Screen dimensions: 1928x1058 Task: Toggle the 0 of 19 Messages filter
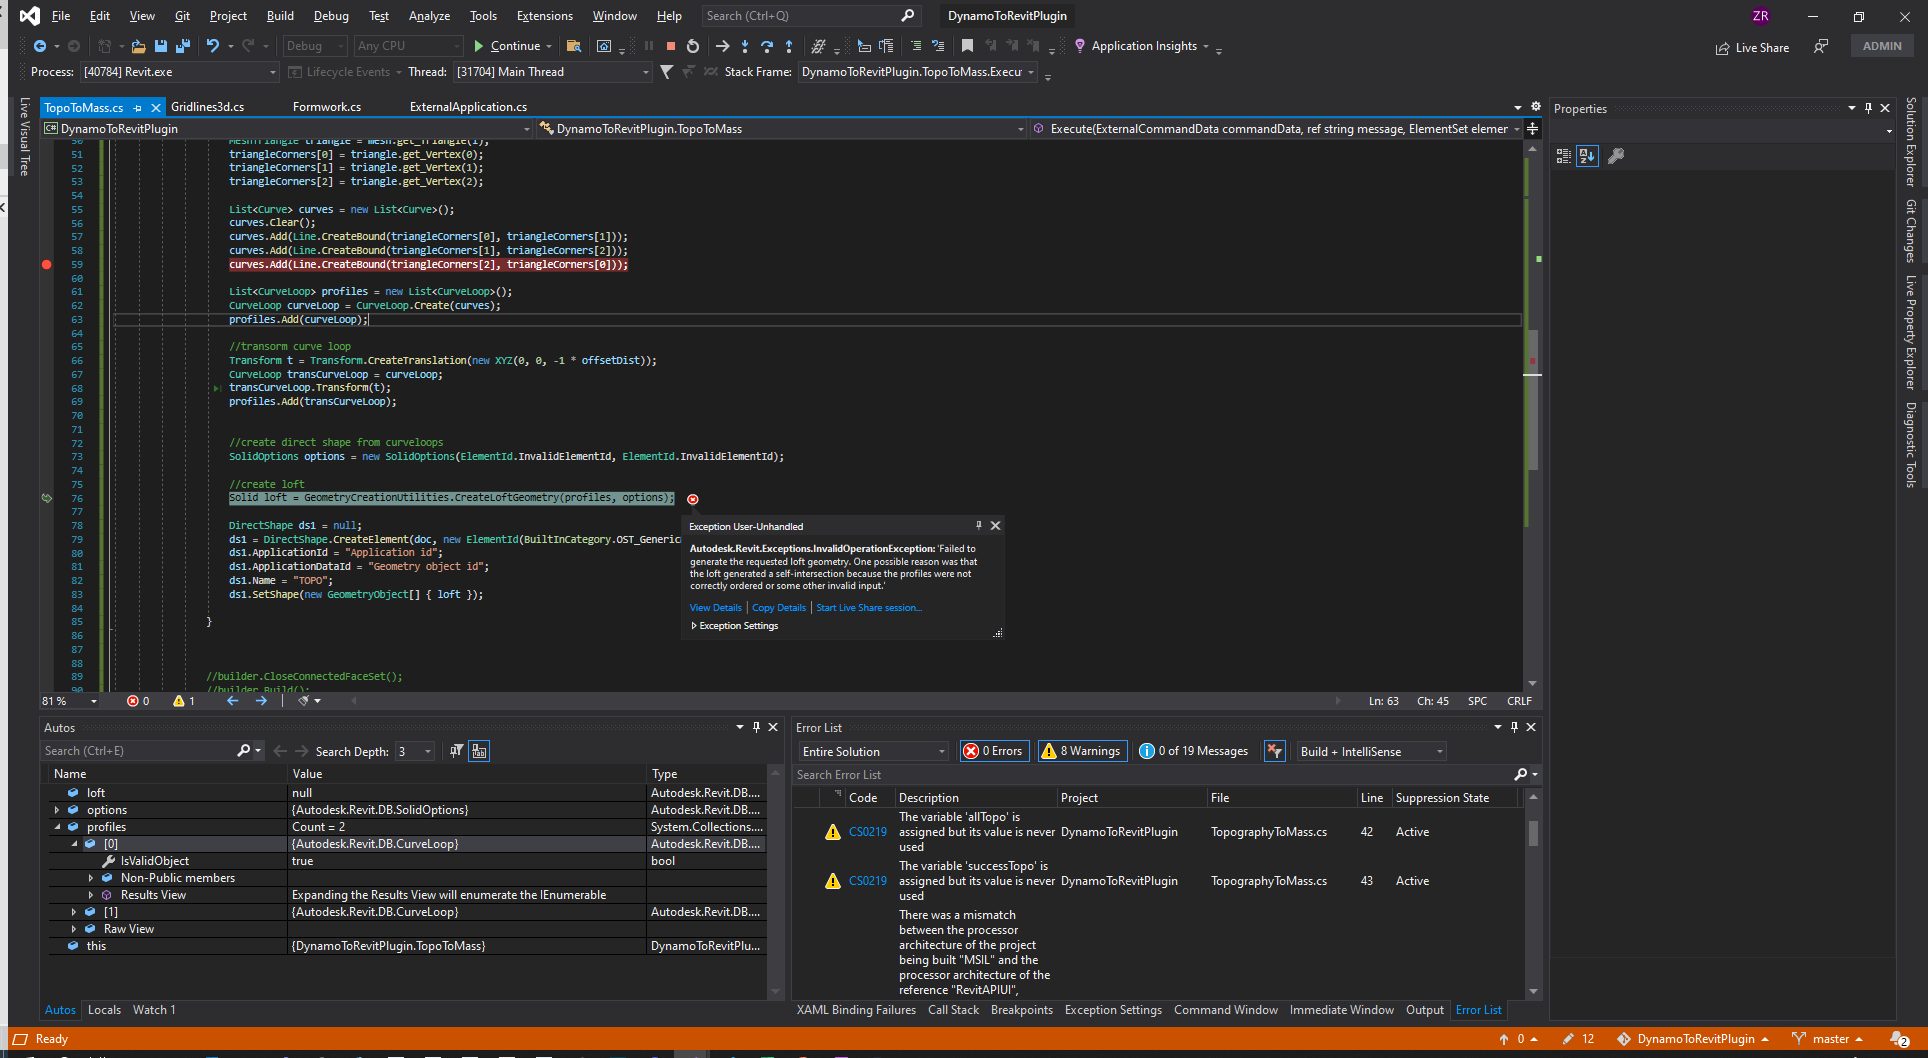pyautogui.click(x=1194, y=751)
